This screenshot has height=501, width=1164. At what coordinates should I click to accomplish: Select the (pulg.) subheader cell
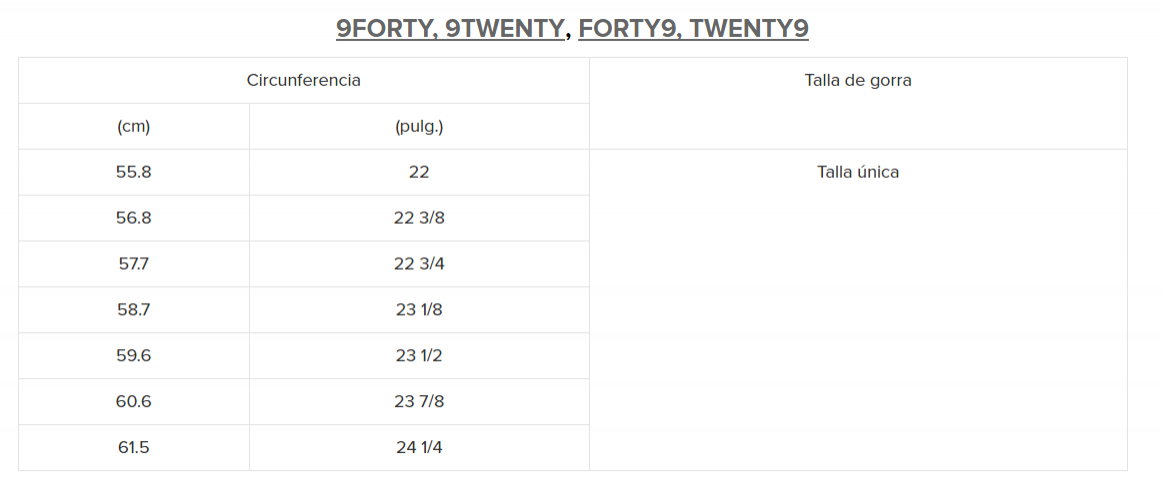419,127
